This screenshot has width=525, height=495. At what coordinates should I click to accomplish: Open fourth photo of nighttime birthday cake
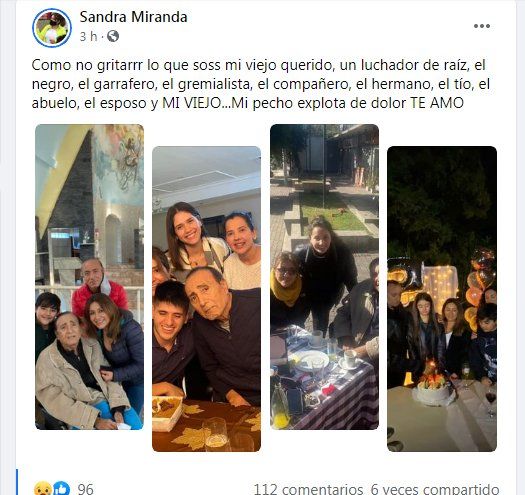tap(442, 299)
